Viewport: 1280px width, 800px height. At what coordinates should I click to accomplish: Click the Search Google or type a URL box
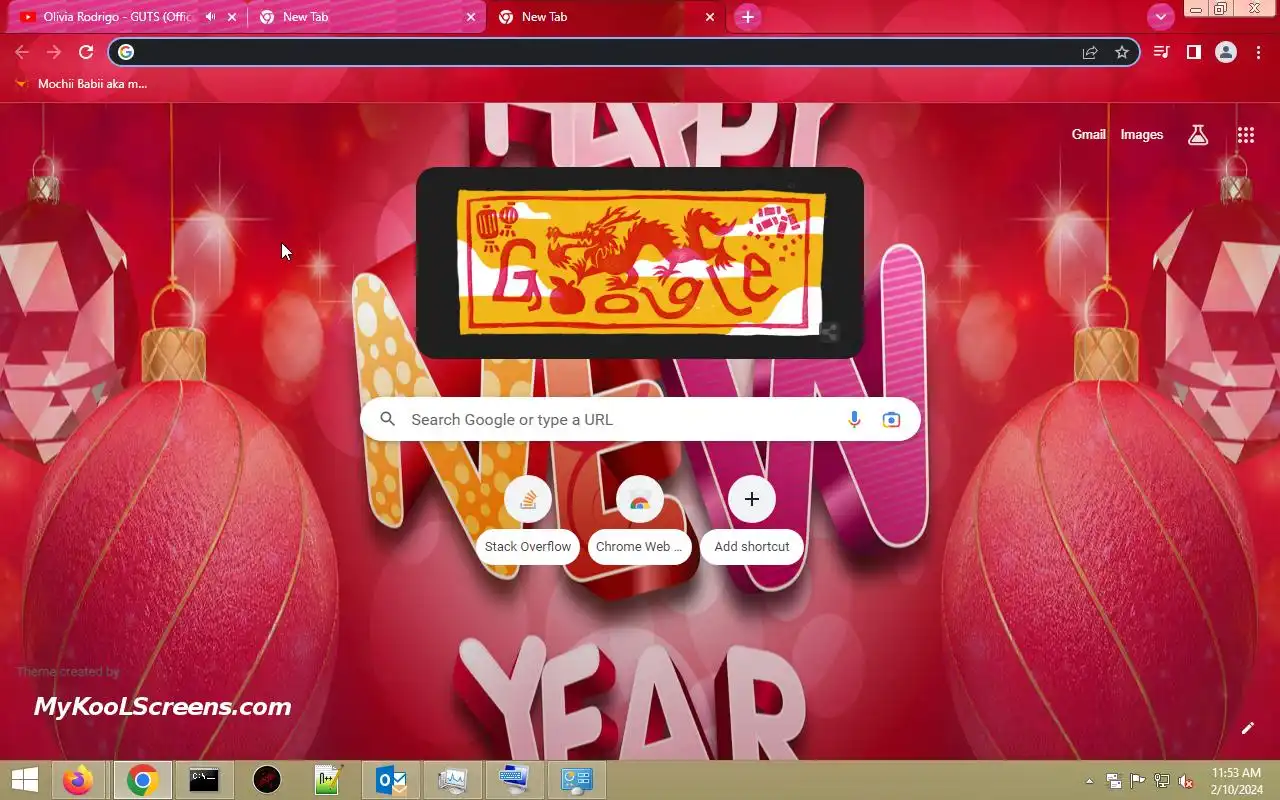coord(640,419)
